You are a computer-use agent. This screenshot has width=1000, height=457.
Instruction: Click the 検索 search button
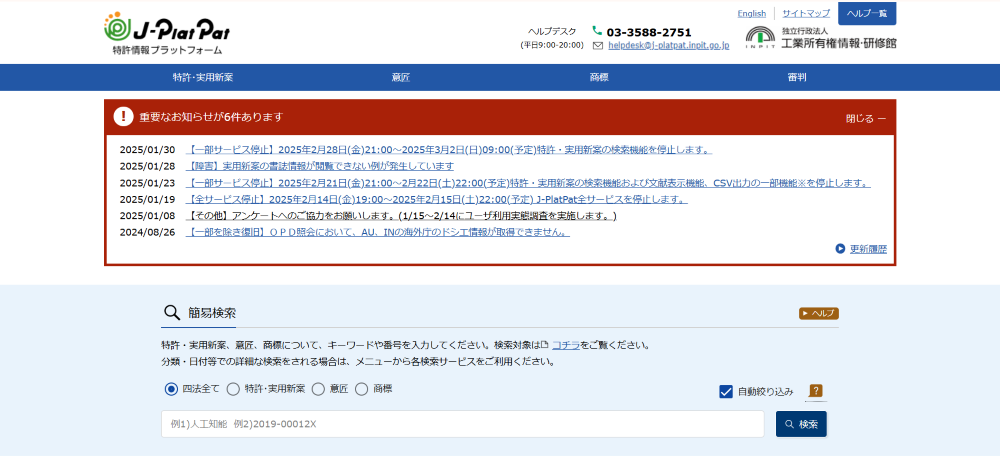point(801,424)
